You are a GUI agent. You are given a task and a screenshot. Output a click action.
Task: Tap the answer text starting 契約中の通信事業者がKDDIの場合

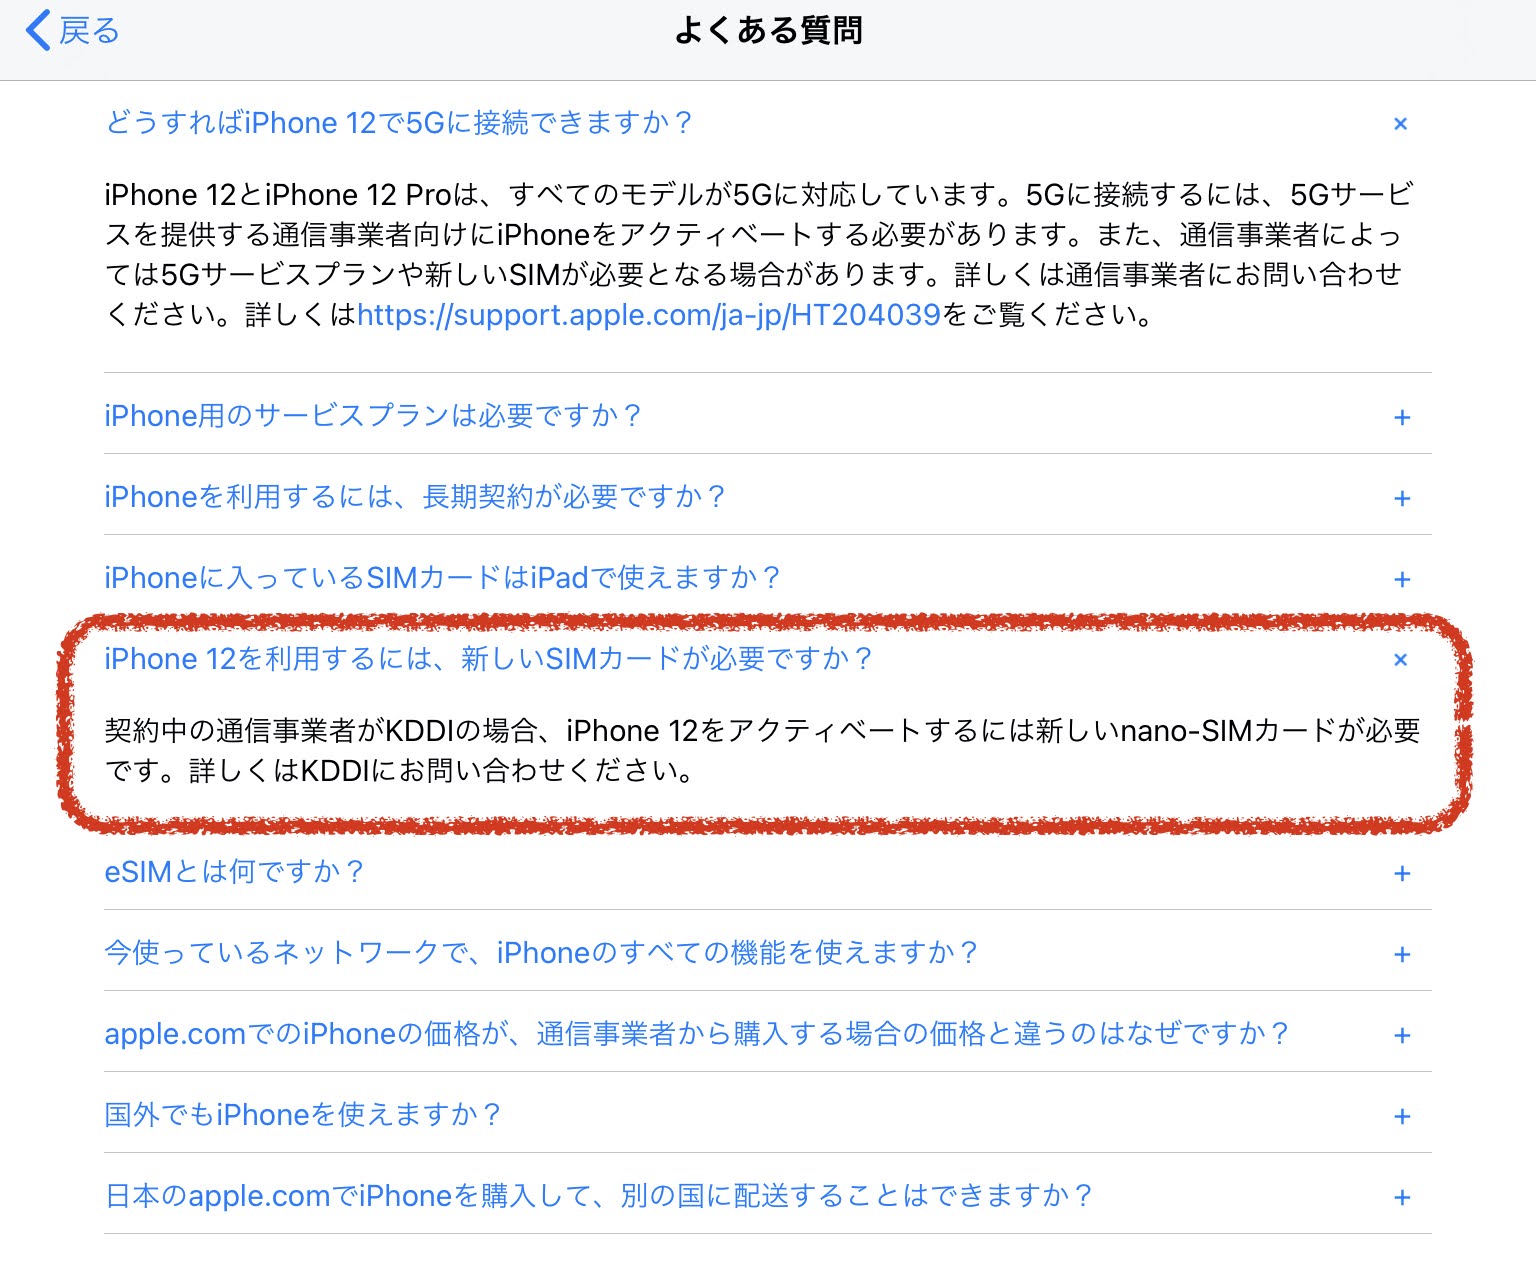coord(762,751)
